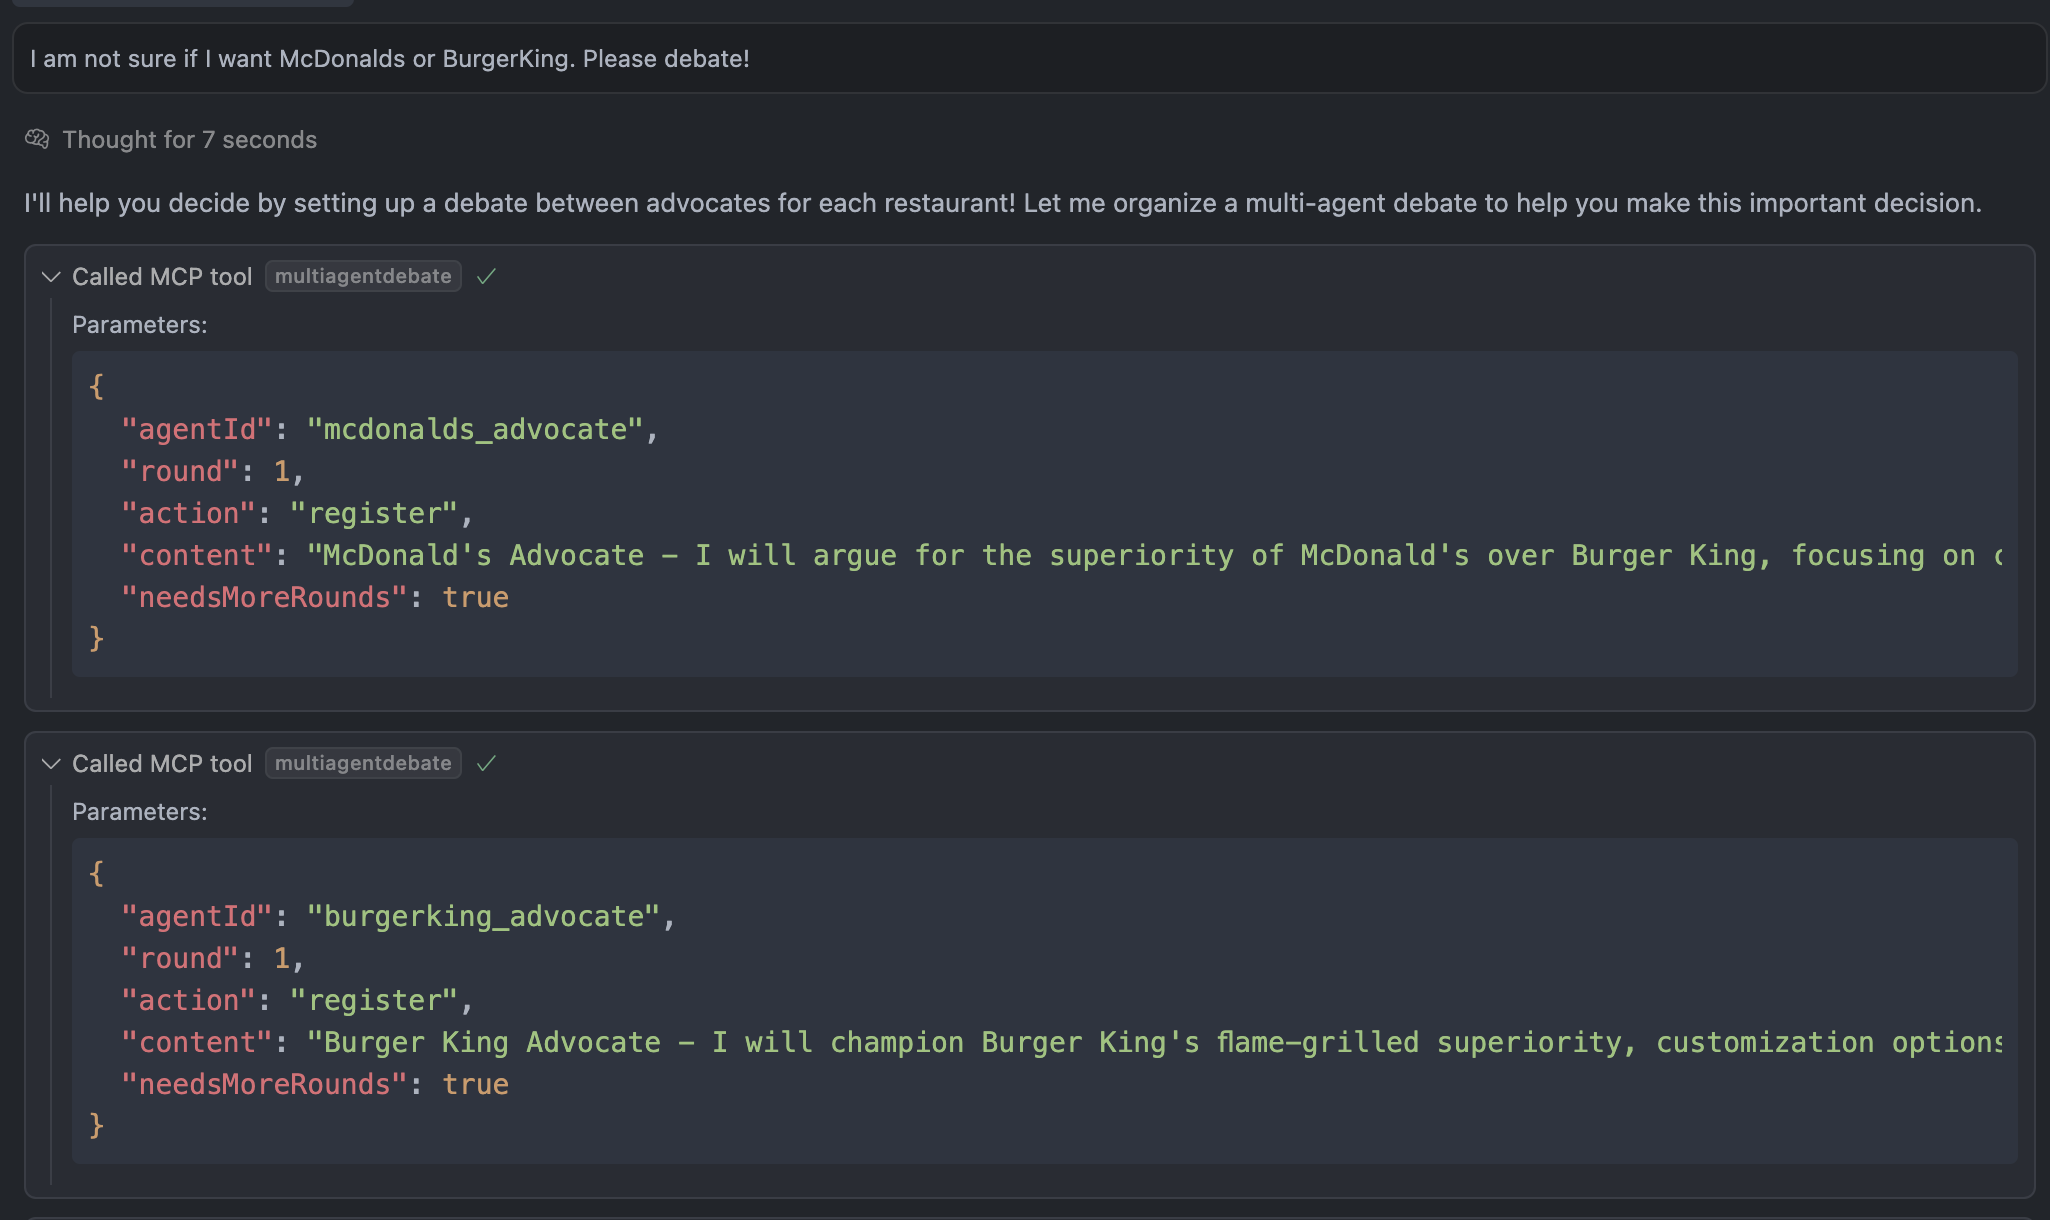Click the second Called MCP tool header text
2050x1220 pixels.
coord(162,764)
